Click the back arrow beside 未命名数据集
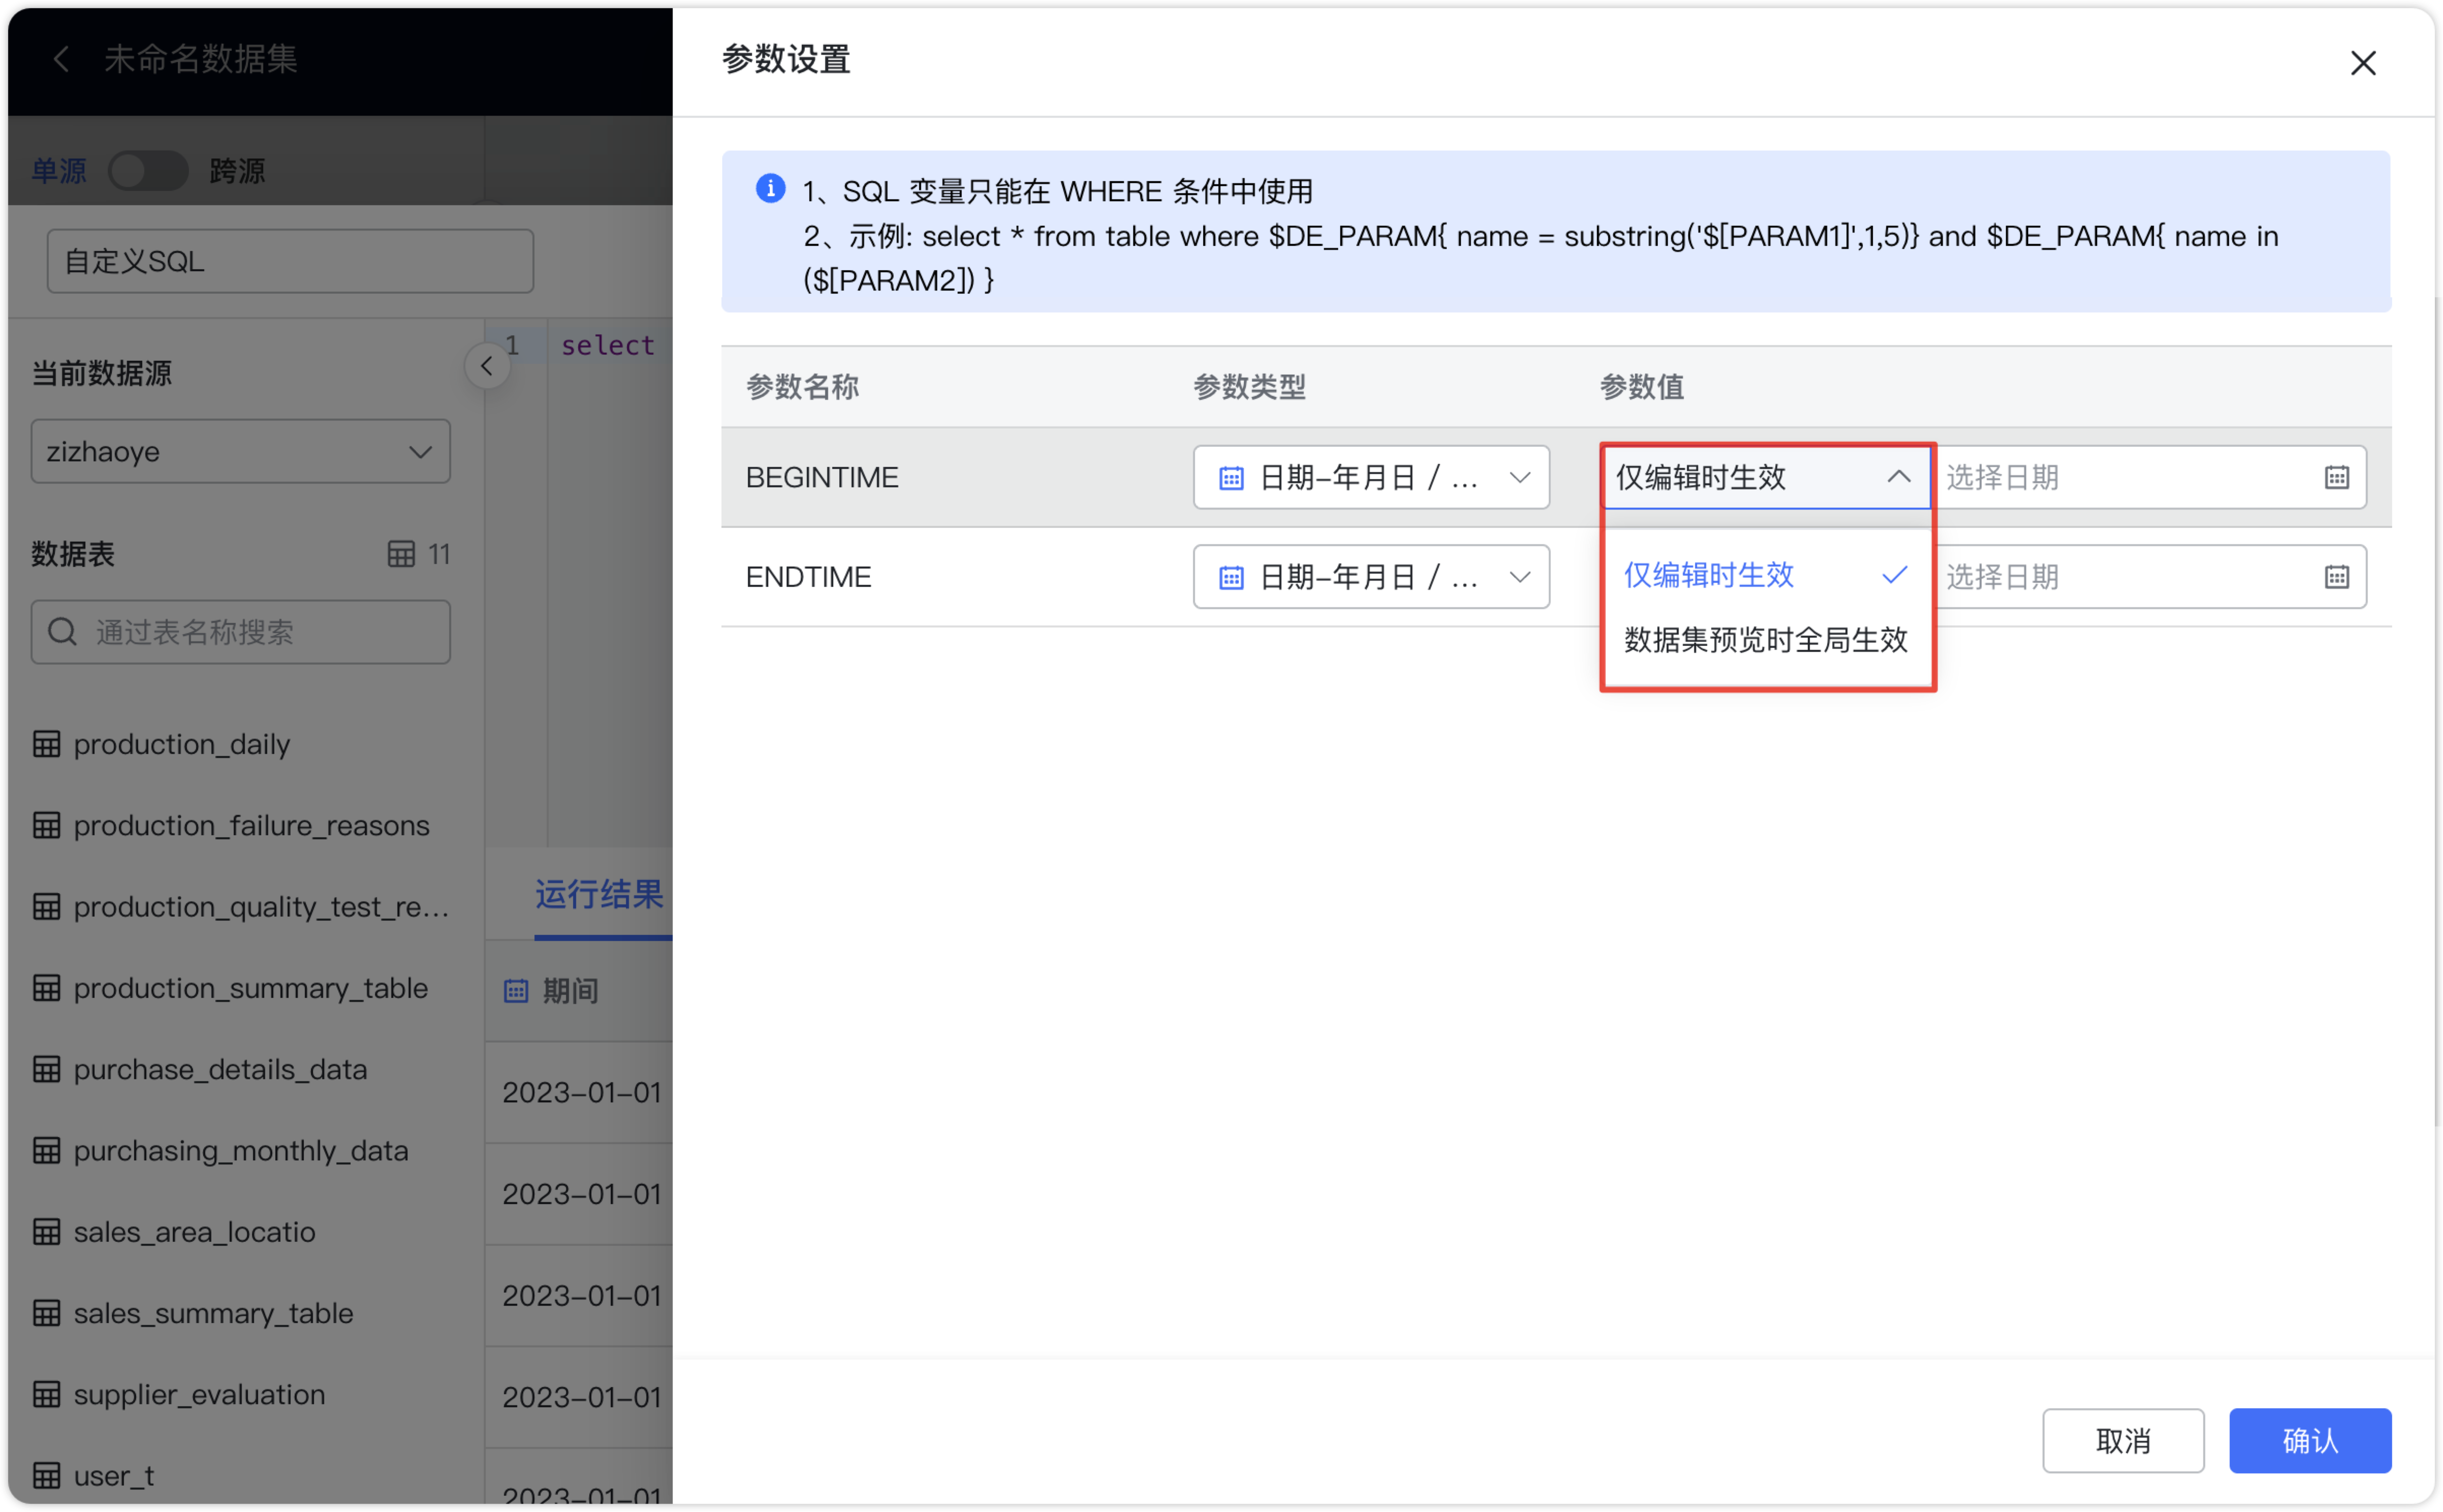This screenshot has width=2443, height=1512. point(61,59)
